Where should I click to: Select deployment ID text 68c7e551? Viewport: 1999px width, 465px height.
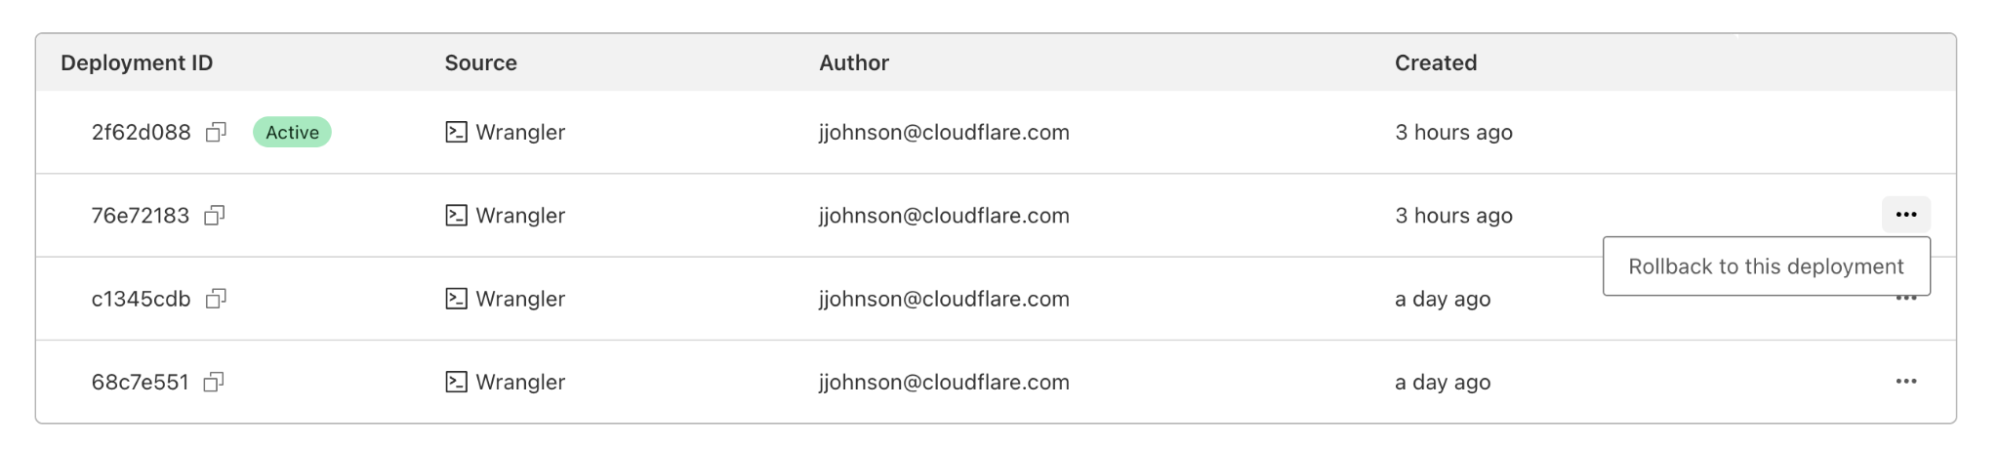[140, 382]
